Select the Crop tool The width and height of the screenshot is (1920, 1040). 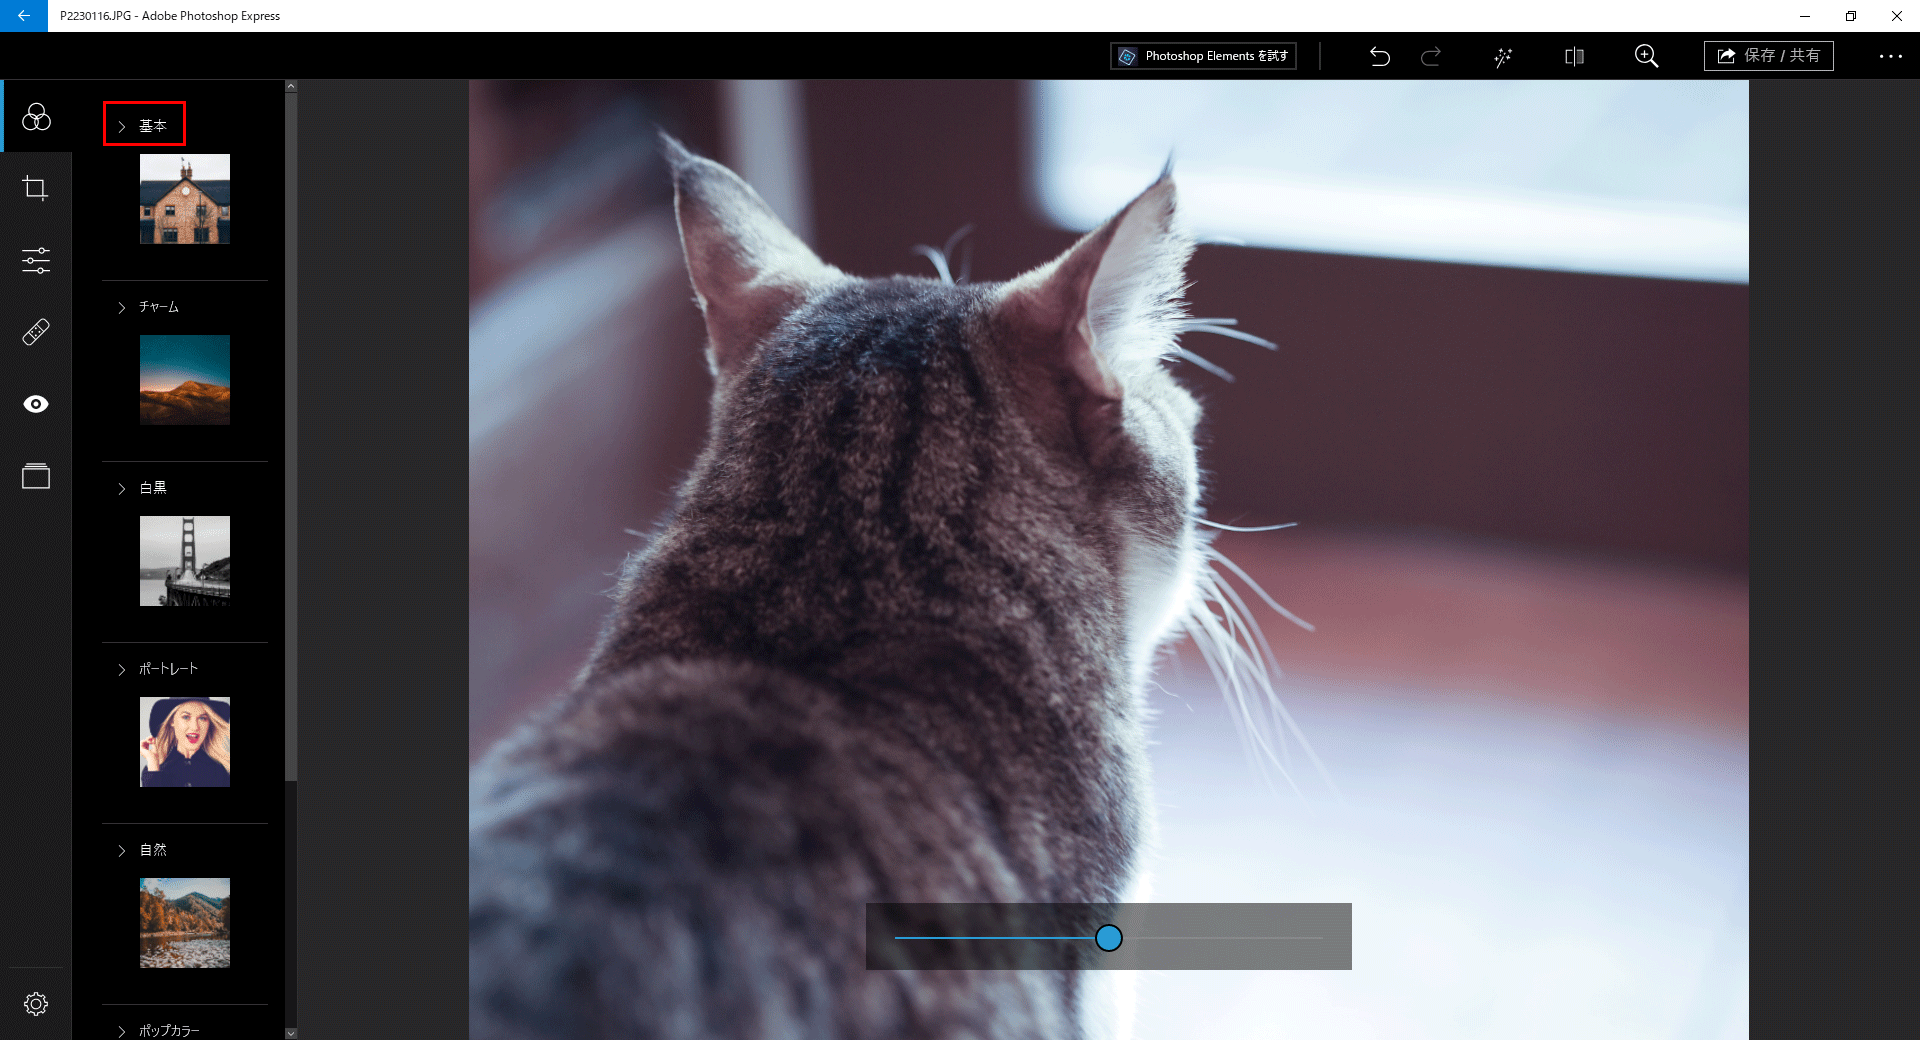coord(36,188)
